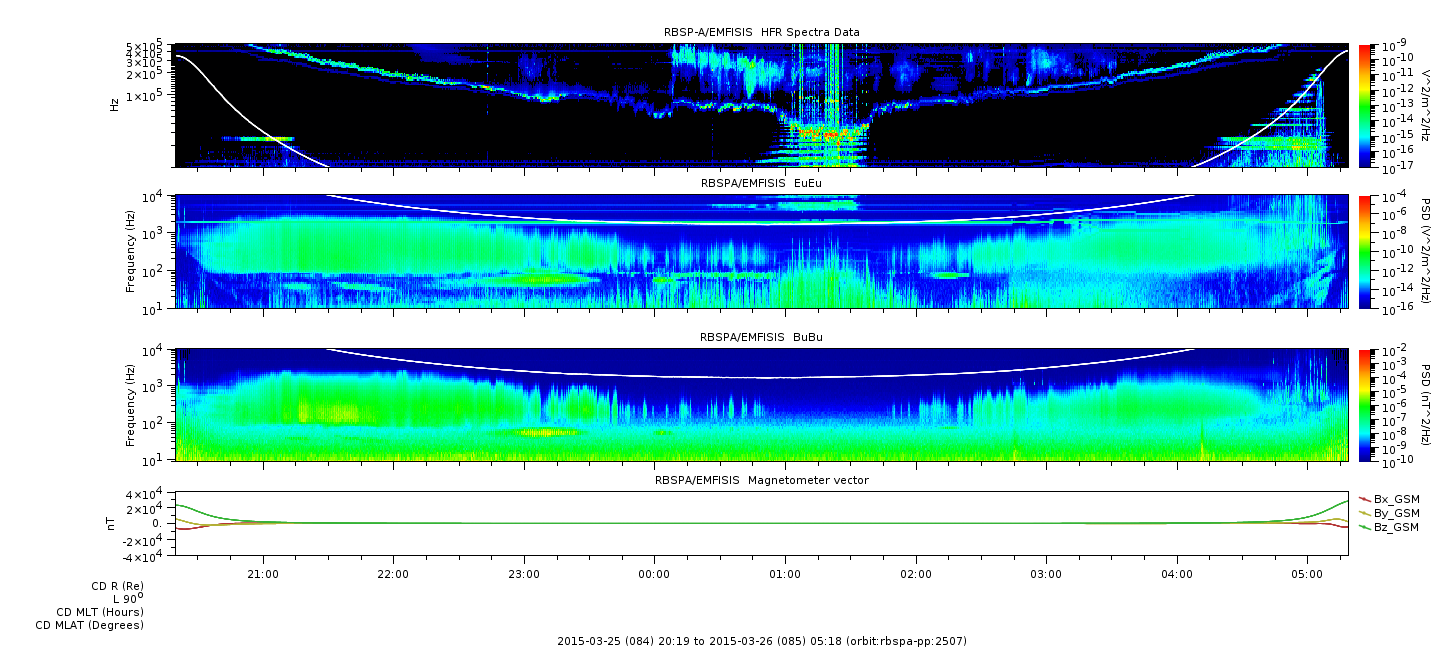The height and width of the screenshot is (658, 1447).
Task: Click the 03:00 time axis label
Action: (x=1046, y=574)
